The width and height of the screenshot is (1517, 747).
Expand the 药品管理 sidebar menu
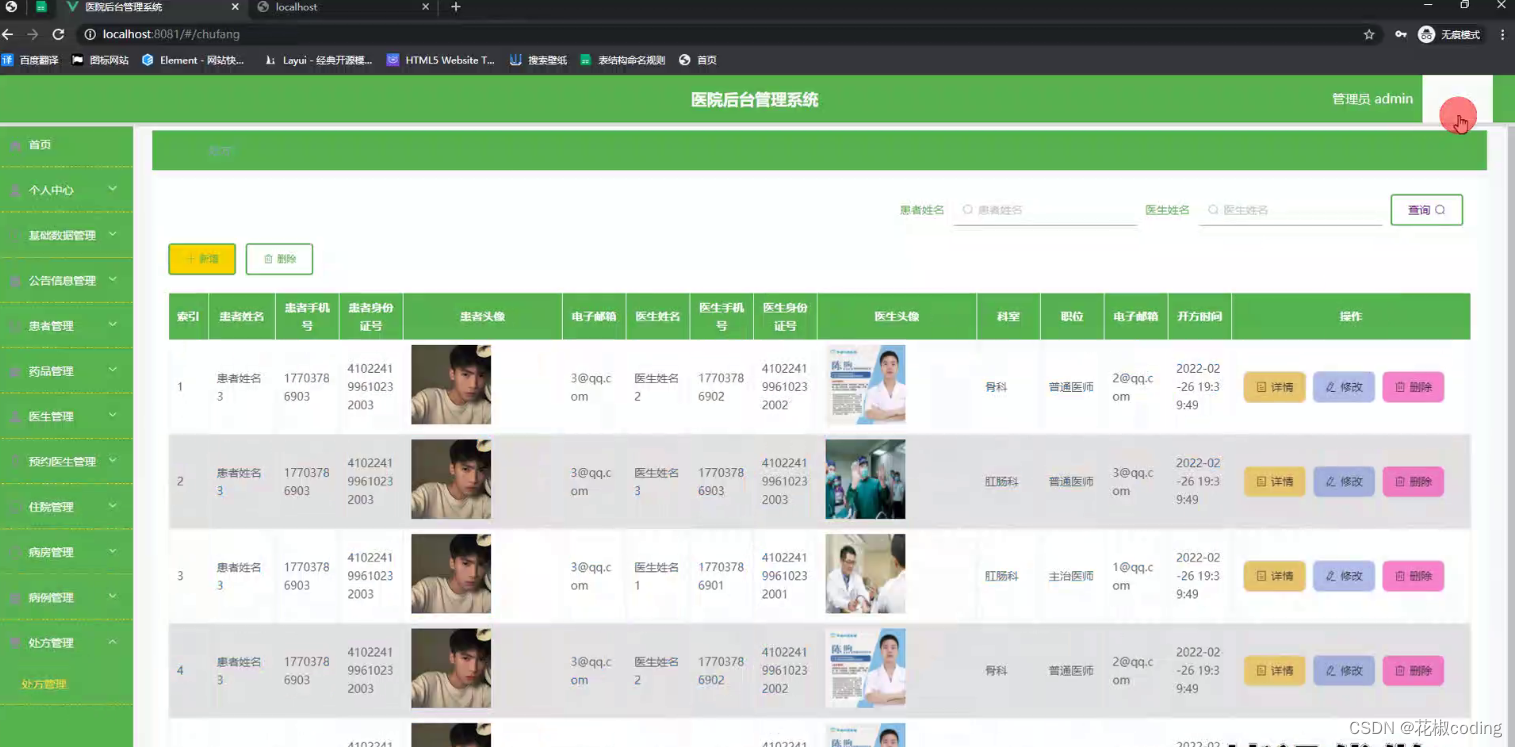pyautogui.click(x=66, y=371)
